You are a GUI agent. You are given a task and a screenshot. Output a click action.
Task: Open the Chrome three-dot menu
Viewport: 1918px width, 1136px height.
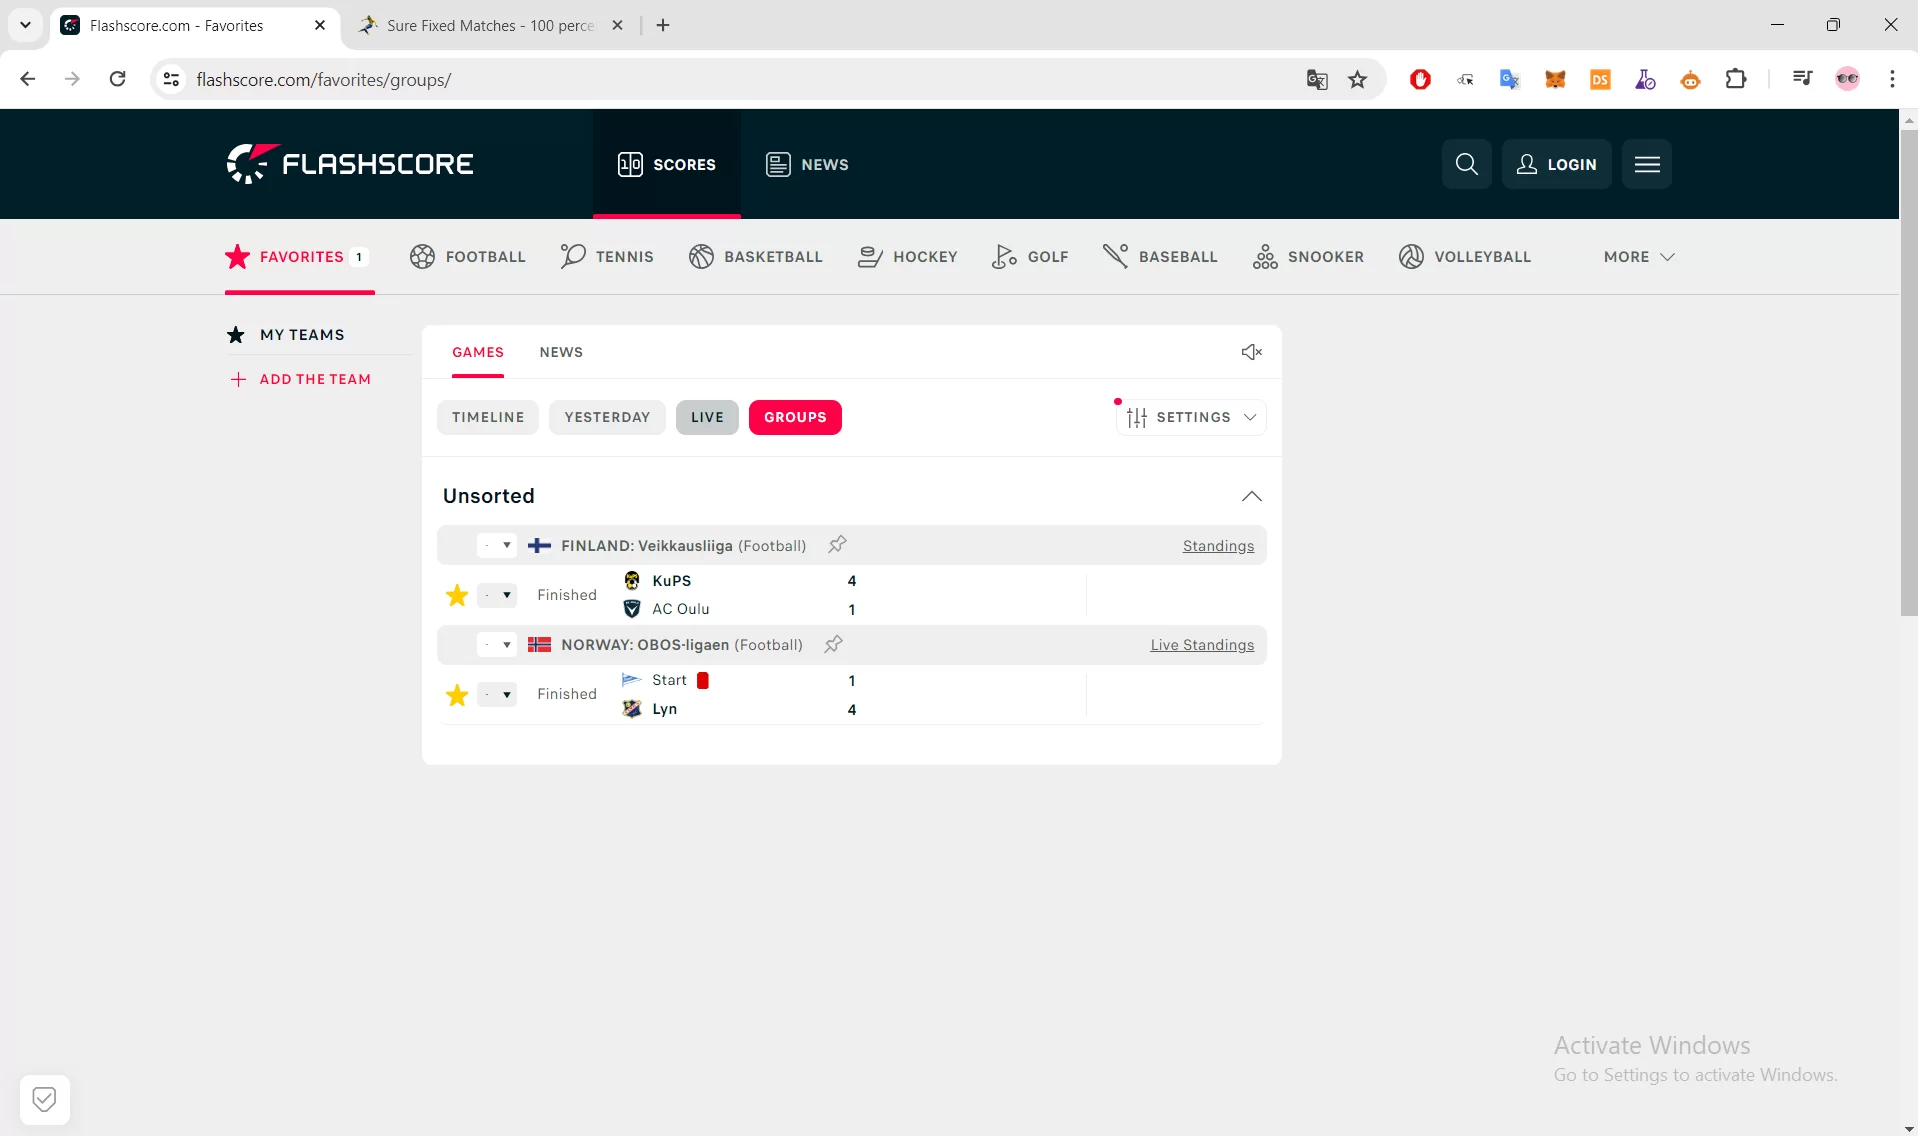[1892, 79]
